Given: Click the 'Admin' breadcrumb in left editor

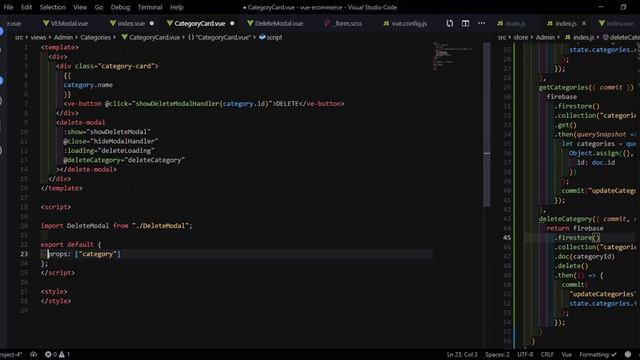Looking at the screenshot, I should 63,37.
